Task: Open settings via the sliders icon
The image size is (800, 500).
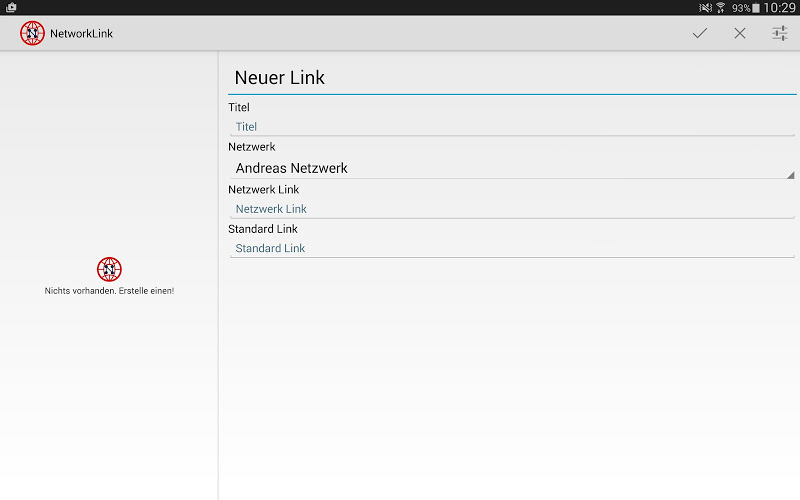Action: tap(780, 33)
